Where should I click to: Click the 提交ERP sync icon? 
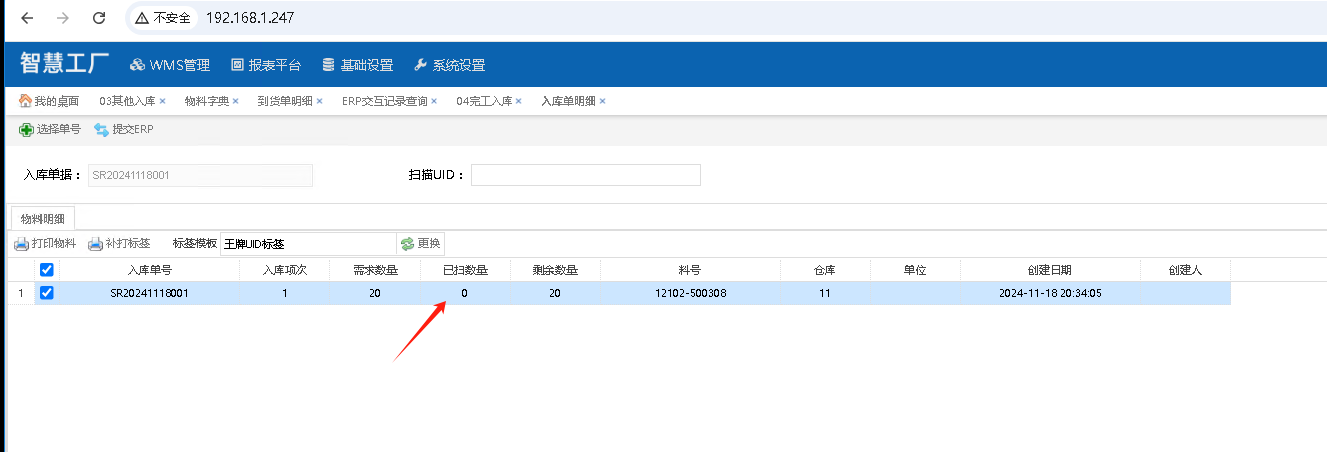tap(101, 130)
